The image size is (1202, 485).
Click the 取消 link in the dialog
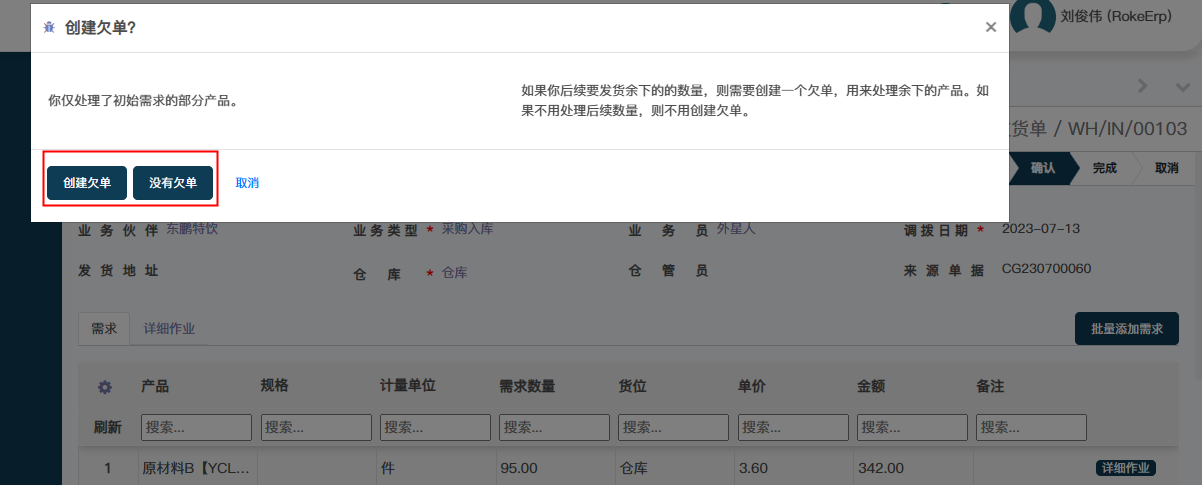point(247,183)
